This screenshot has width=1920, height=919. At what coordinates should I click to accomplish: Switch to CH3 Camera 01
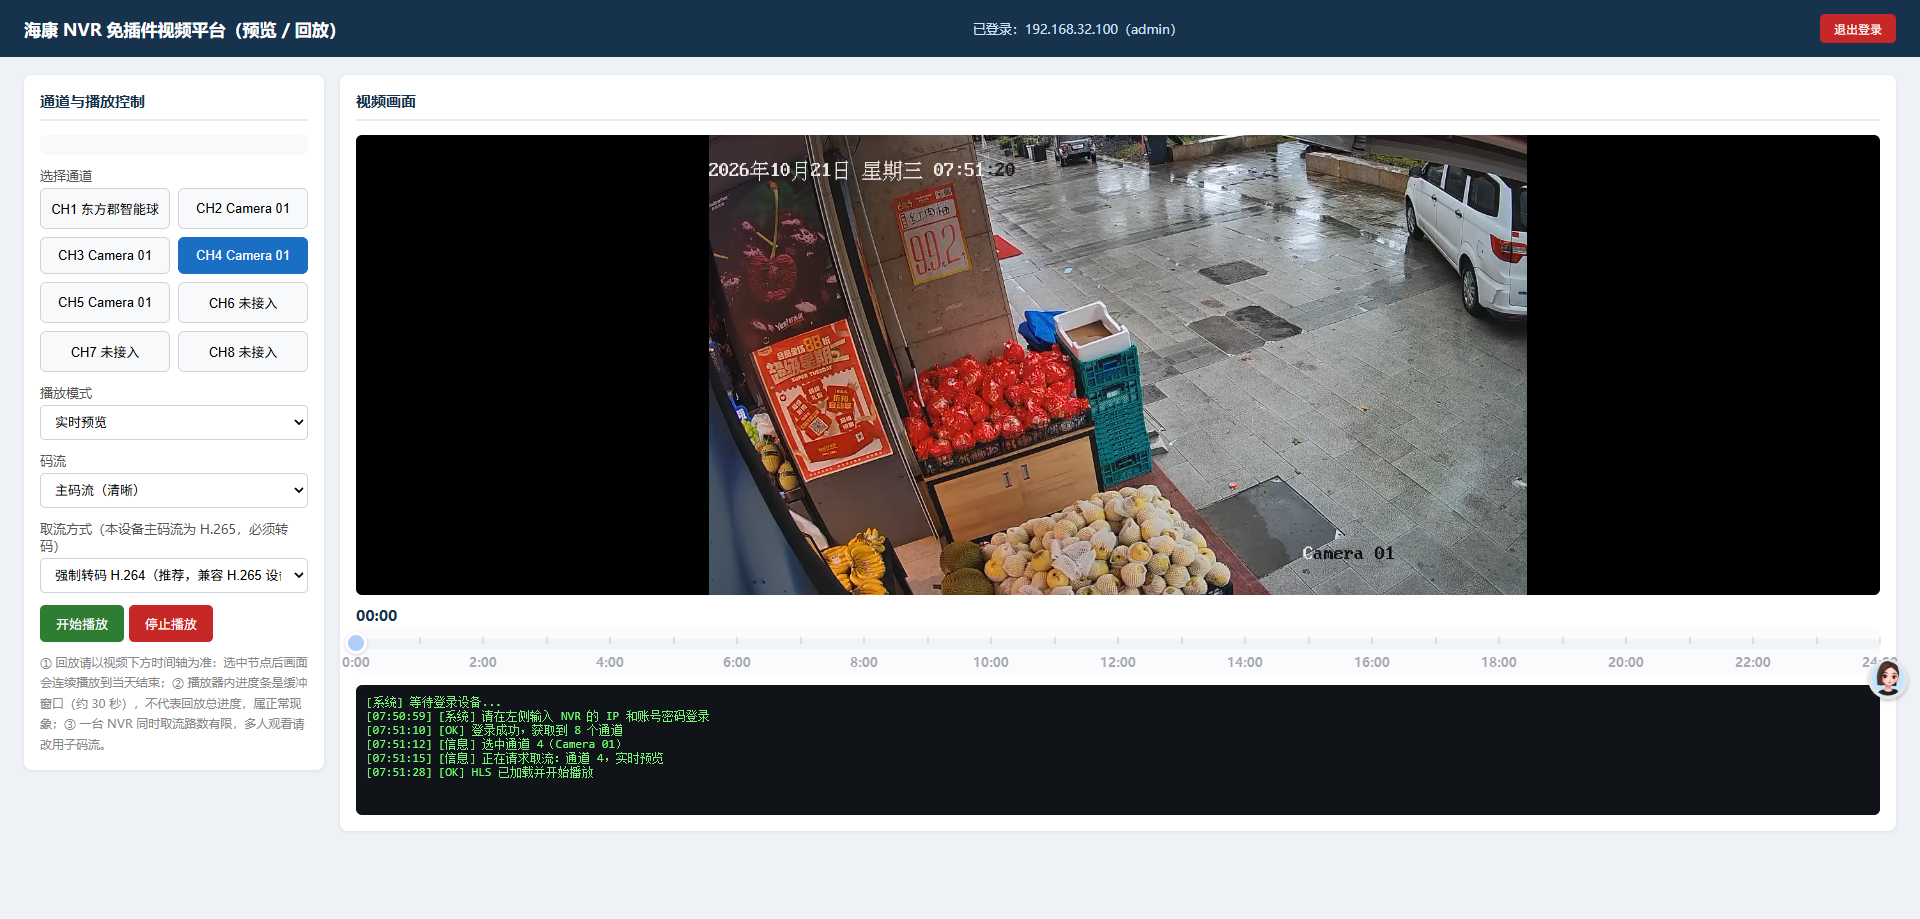point(105,255)
